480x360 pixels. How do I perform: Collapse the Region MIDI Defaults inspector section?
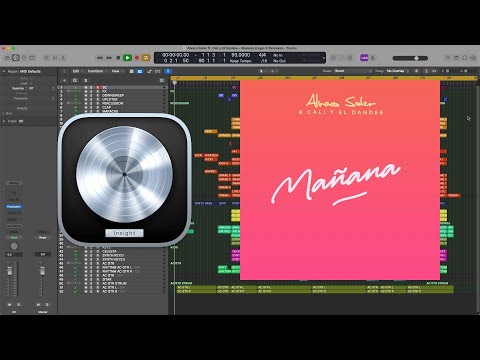tap(4, 71)
